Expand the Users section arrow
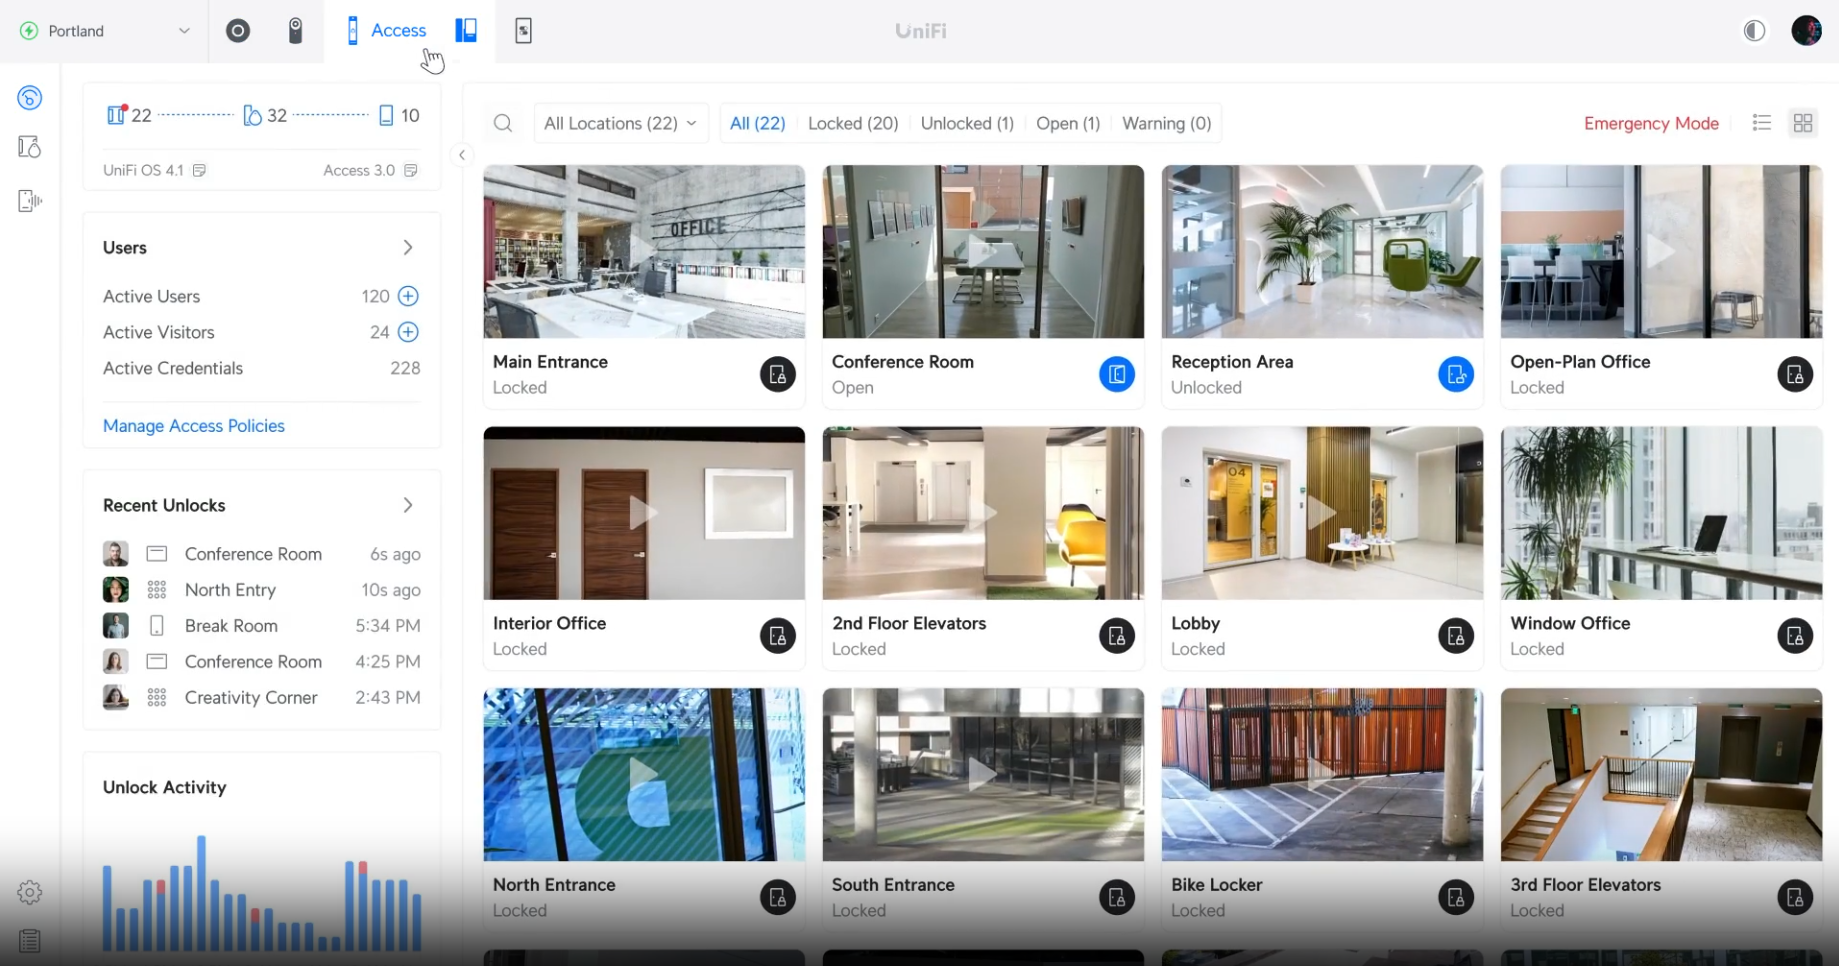1839x966 pixels. [x=407, y=247]
